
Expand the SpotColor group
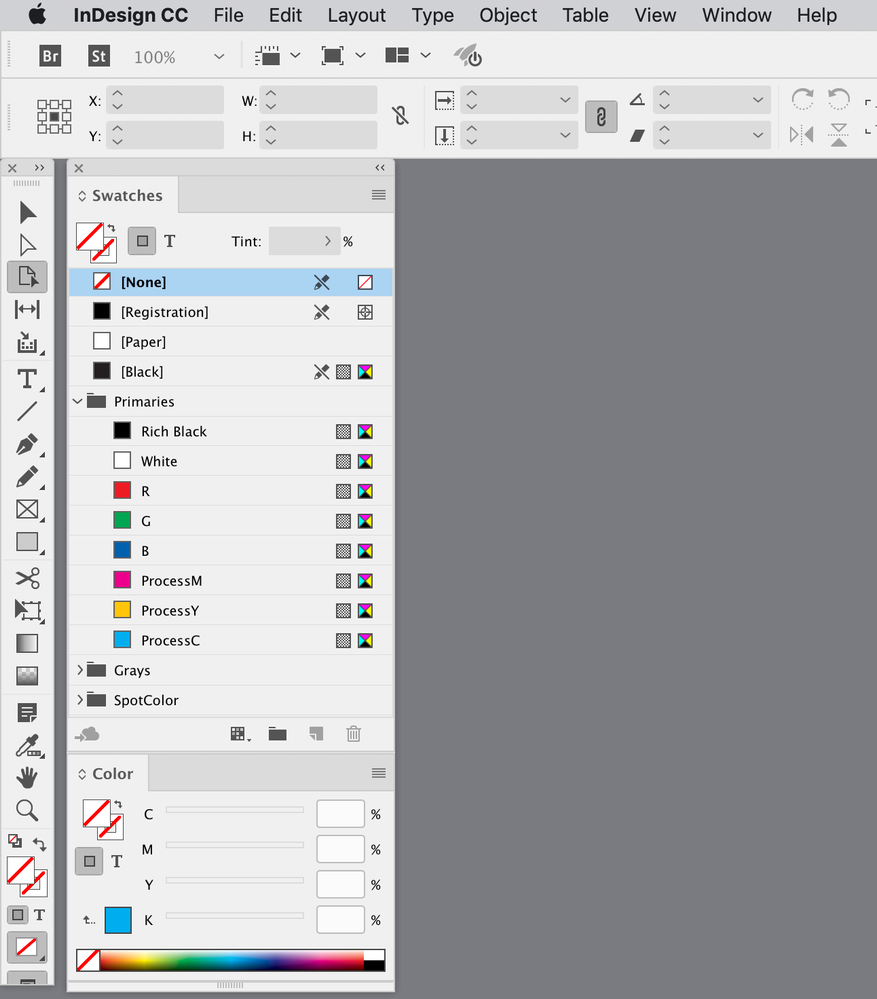(80, 700)
